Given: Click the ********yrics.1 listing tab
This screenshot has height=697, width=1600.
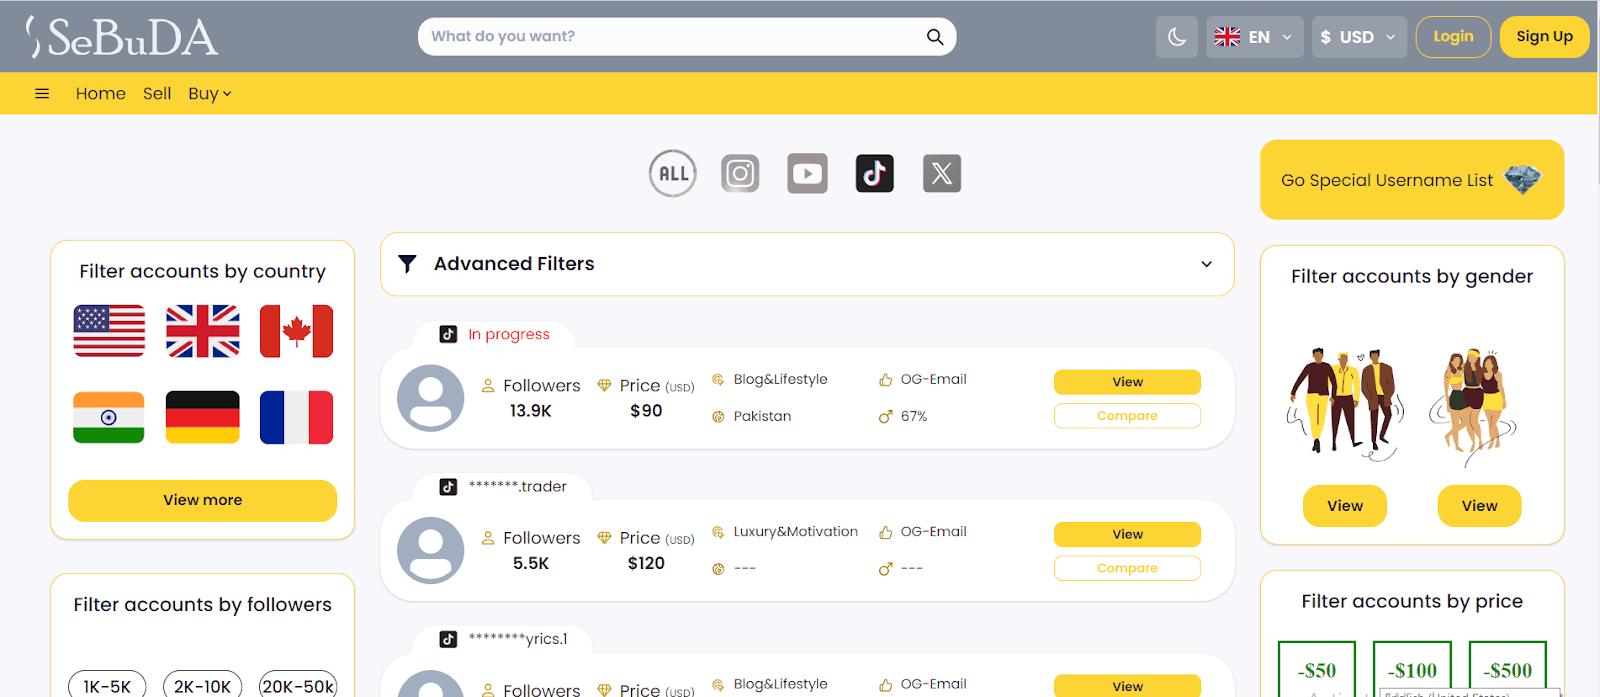Looking at the screenshot, I should pyautogui.click(x=502, y=639).
